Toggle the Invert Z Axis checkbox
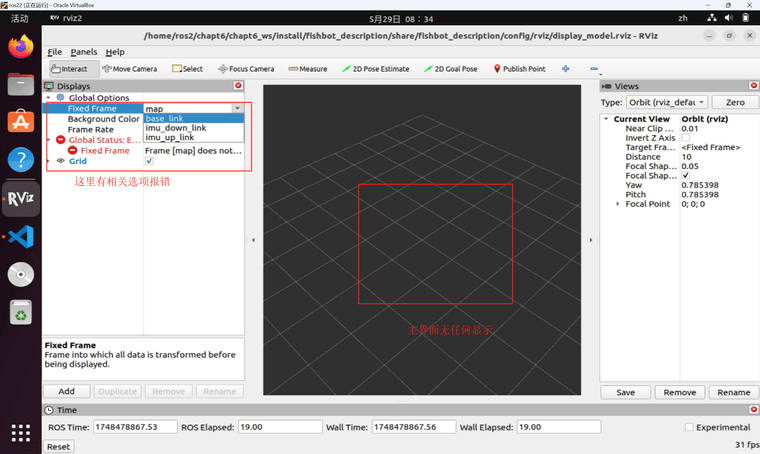Screen dimensions: 760x454 coord(686,138)
